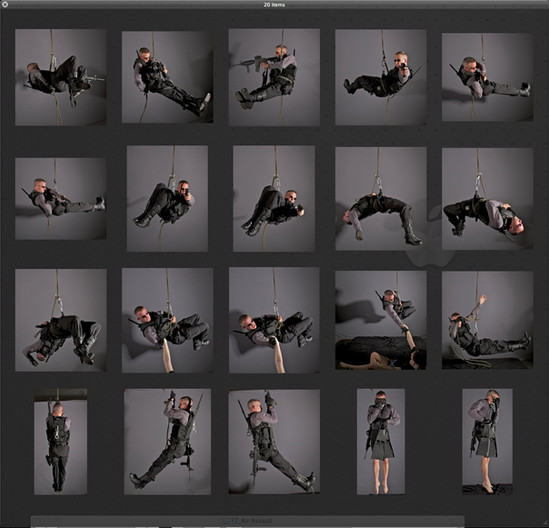549x528 pixels.
Task: Choose curled man pointing pistol off to the right
Action: coord(274,199)
